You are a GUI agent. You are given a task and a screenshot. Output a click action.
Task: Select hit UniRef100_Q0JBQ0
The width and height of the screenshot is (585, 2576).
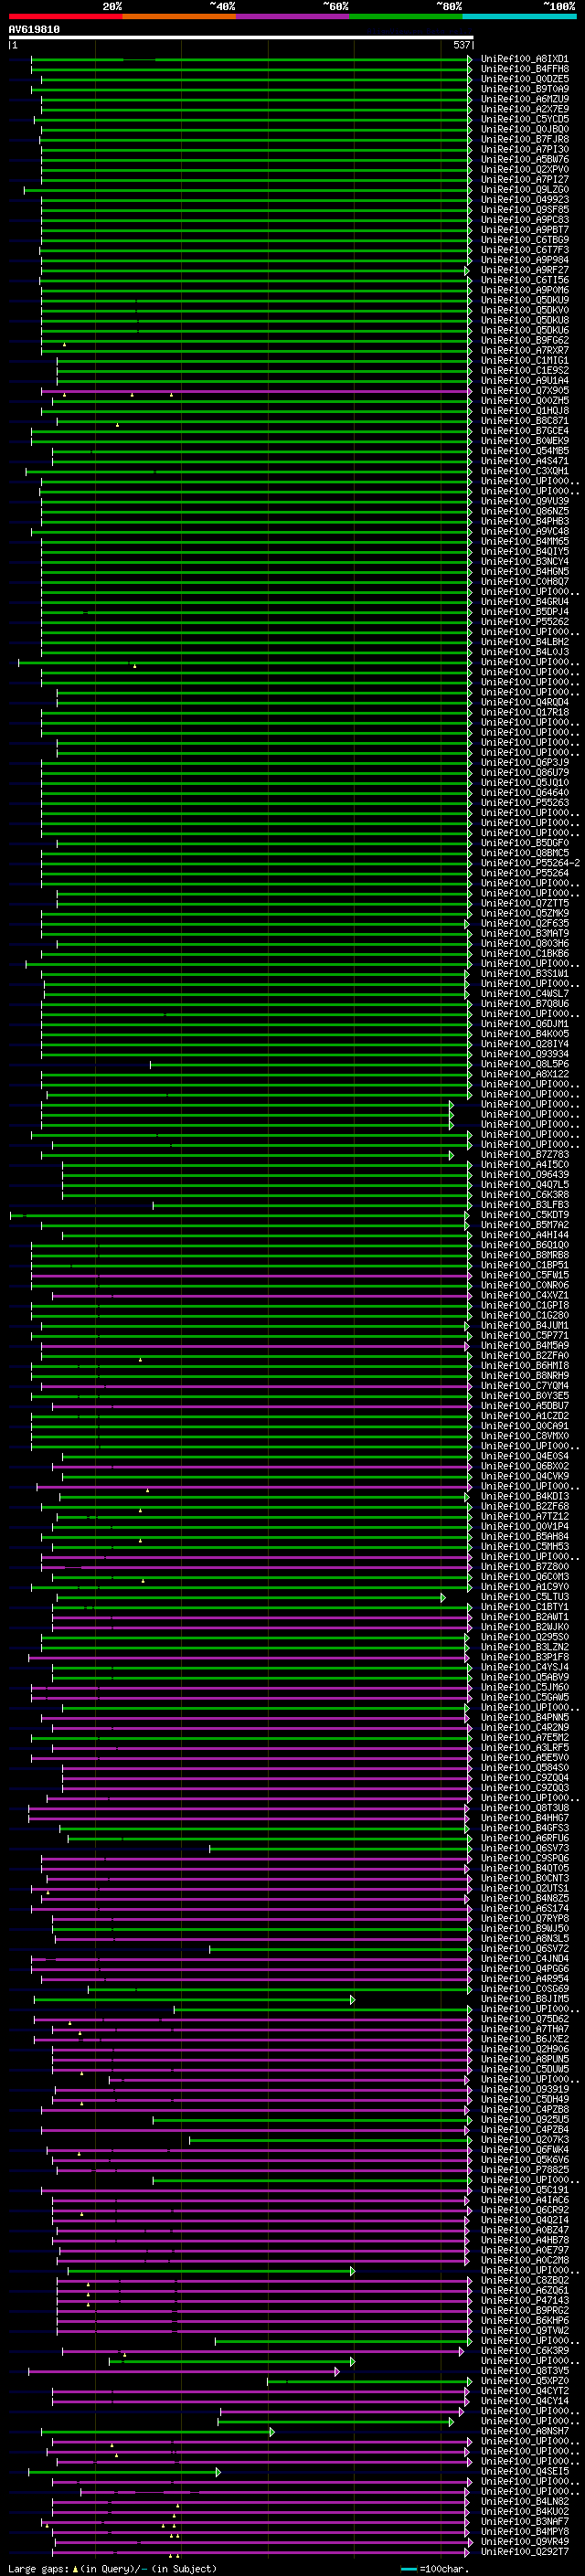pos(524,129)
